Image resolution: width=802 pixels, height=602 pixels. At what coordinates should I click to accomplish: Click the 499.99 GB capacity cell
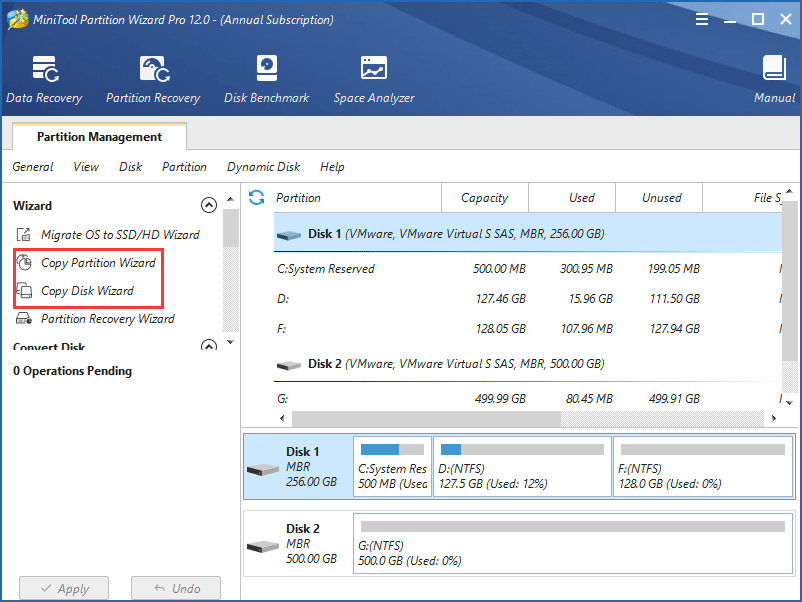pos(500,398)
